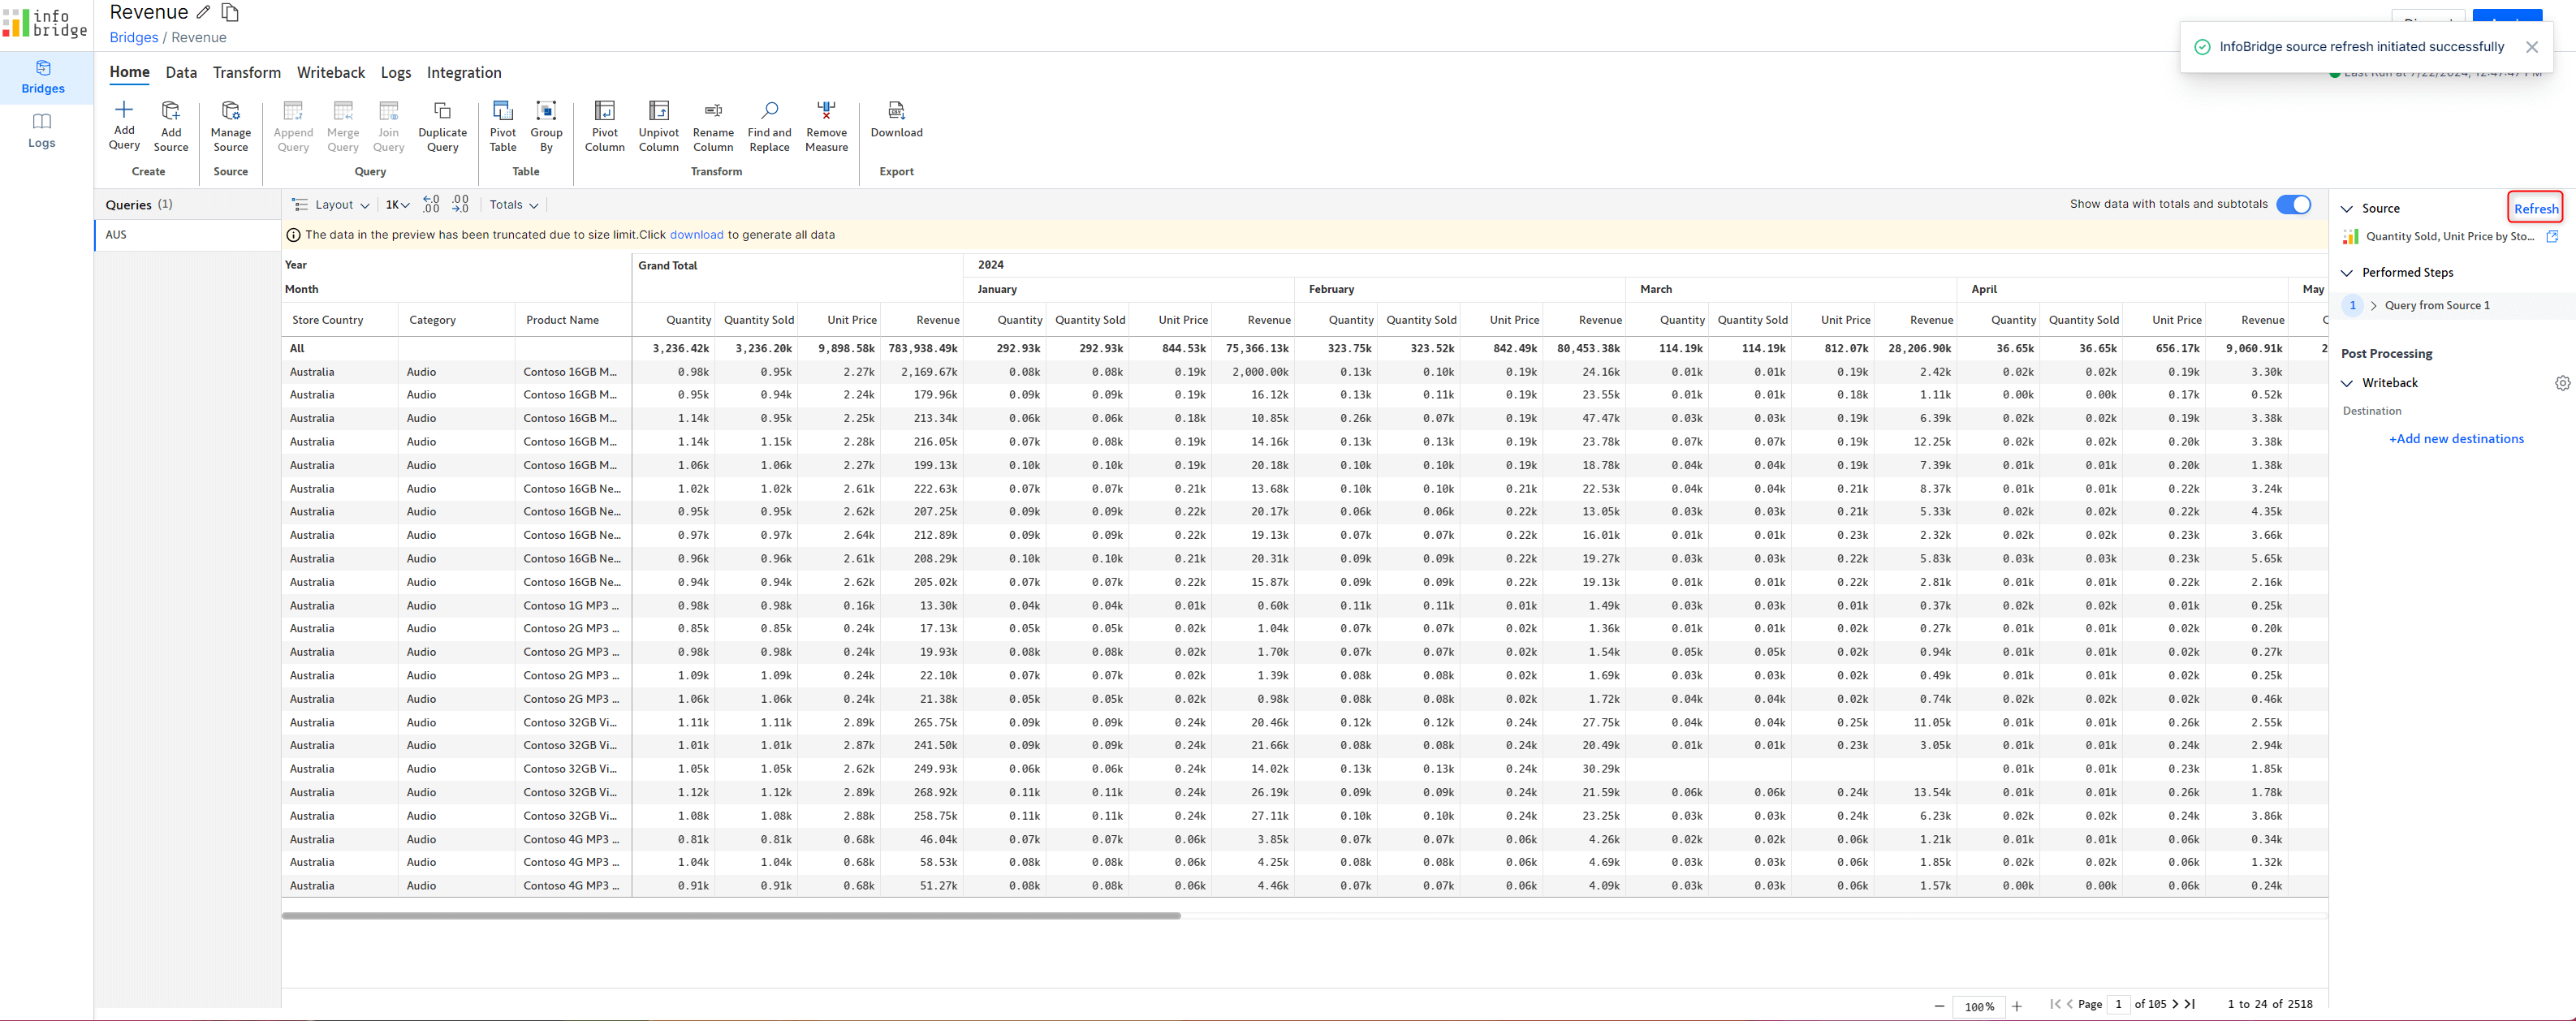Click the Pivot Table icon
2576x1021 pixels.
[x=503, y=110]
